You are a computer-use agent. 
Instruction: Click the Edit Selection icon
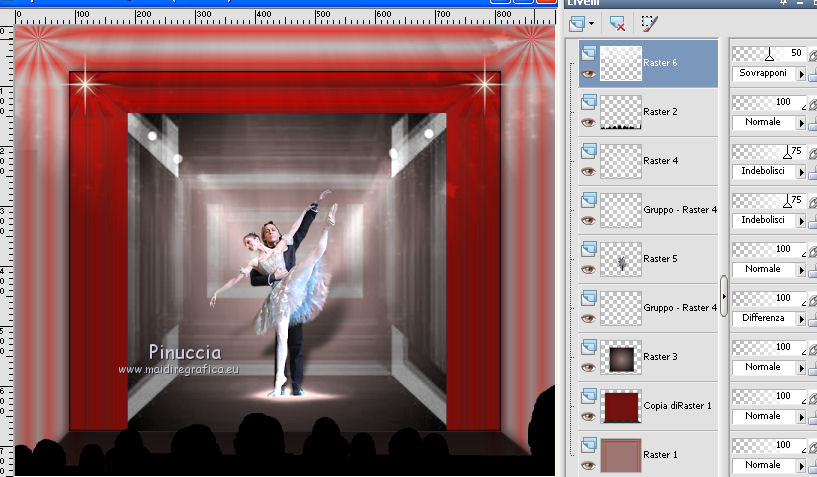[649, 23]
